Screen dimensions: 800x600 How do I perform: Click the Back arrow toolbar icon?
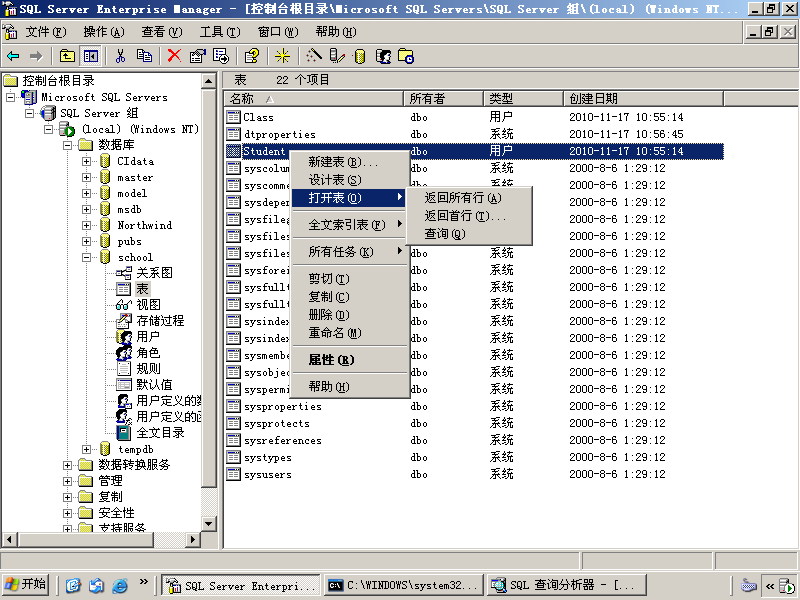(13, 56)
